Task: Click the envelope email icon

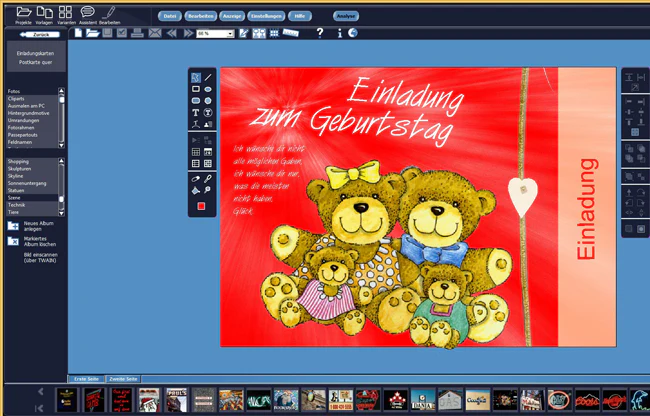Action: (x=155, y=33)
